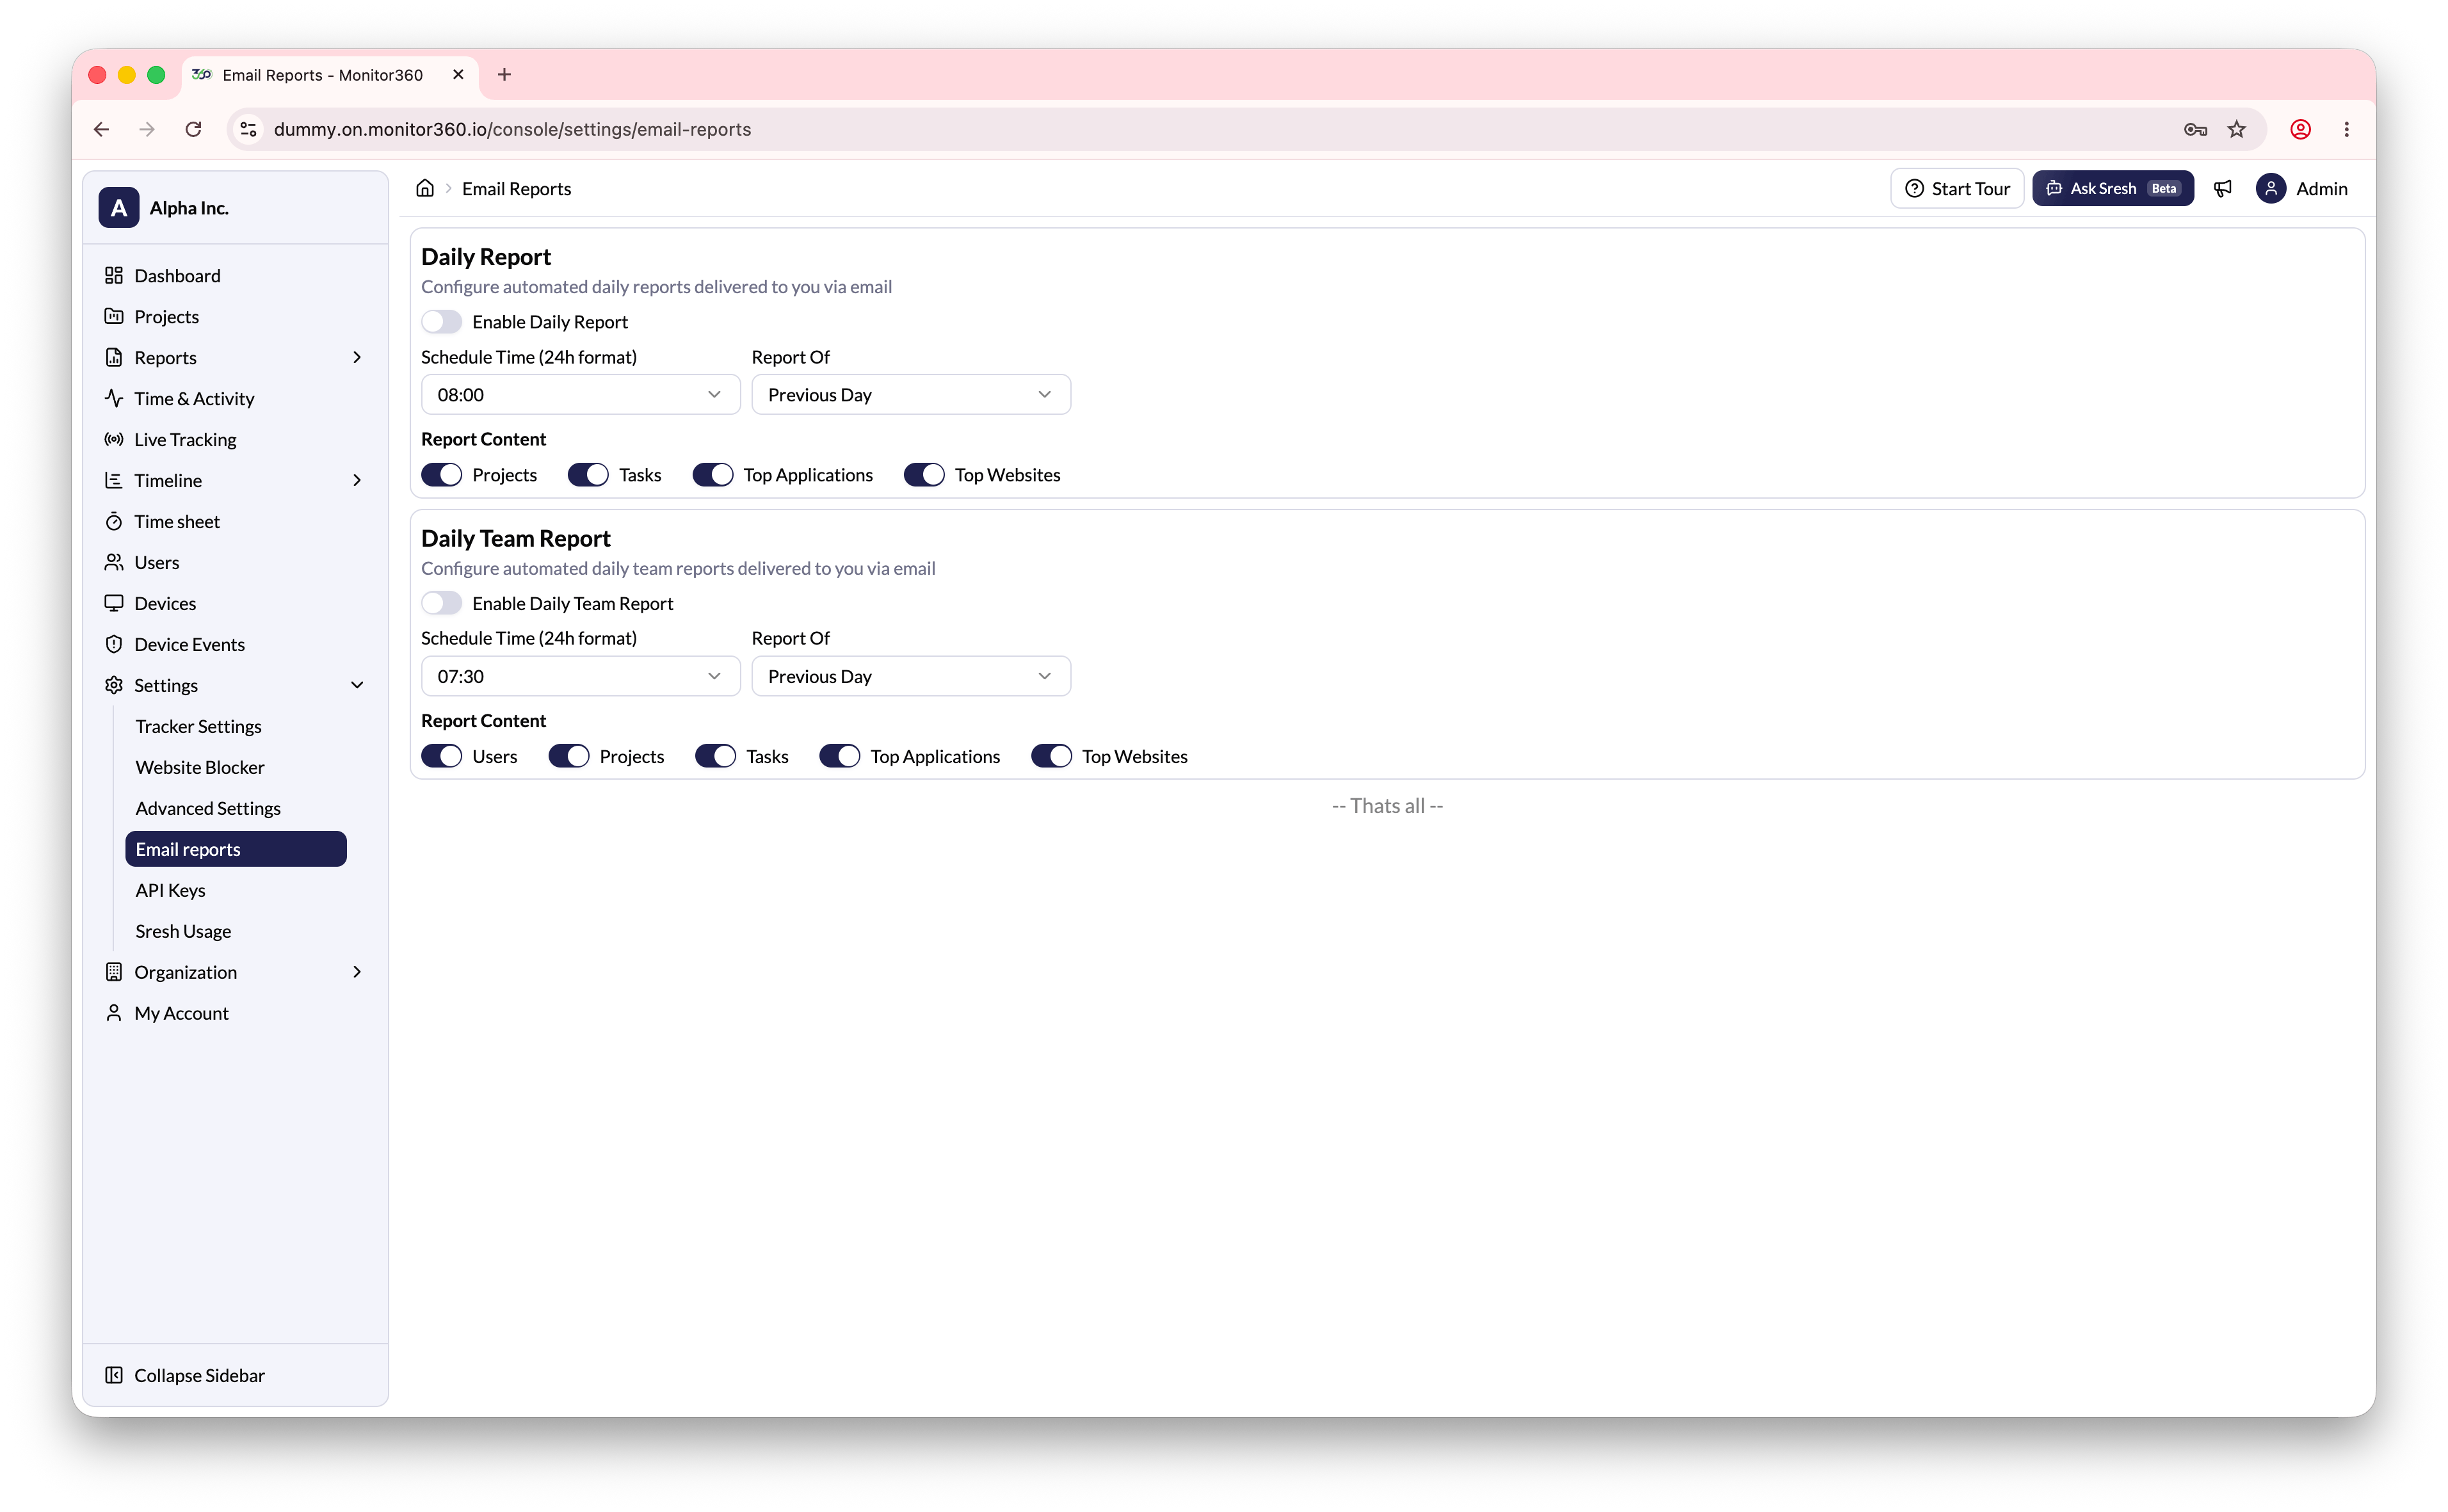Viewport: 2448px width, 1512px height.
Task: Expand the Timeline submenu chevron
Action: (x=357, y=480)
